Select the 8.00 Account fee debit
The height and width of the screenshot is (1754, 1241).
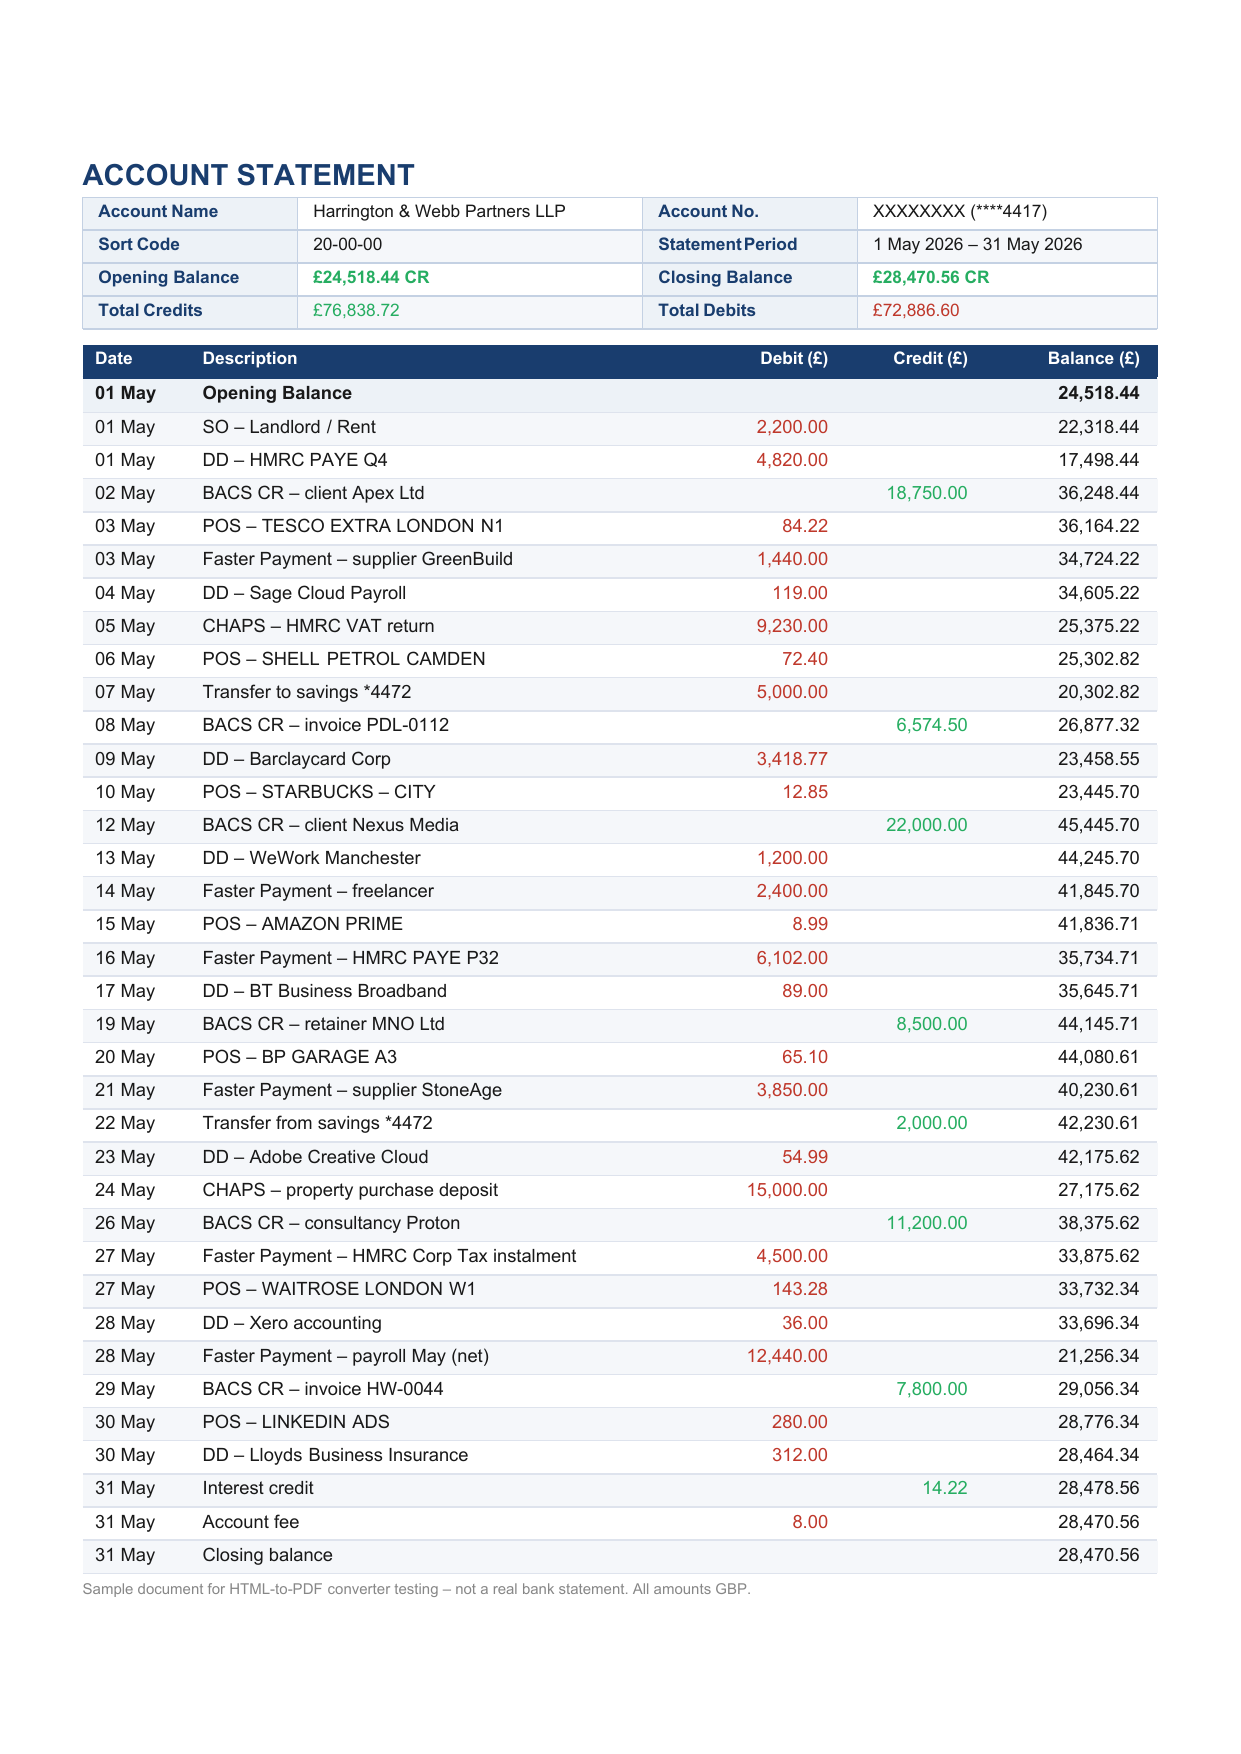pos(810,1522)
